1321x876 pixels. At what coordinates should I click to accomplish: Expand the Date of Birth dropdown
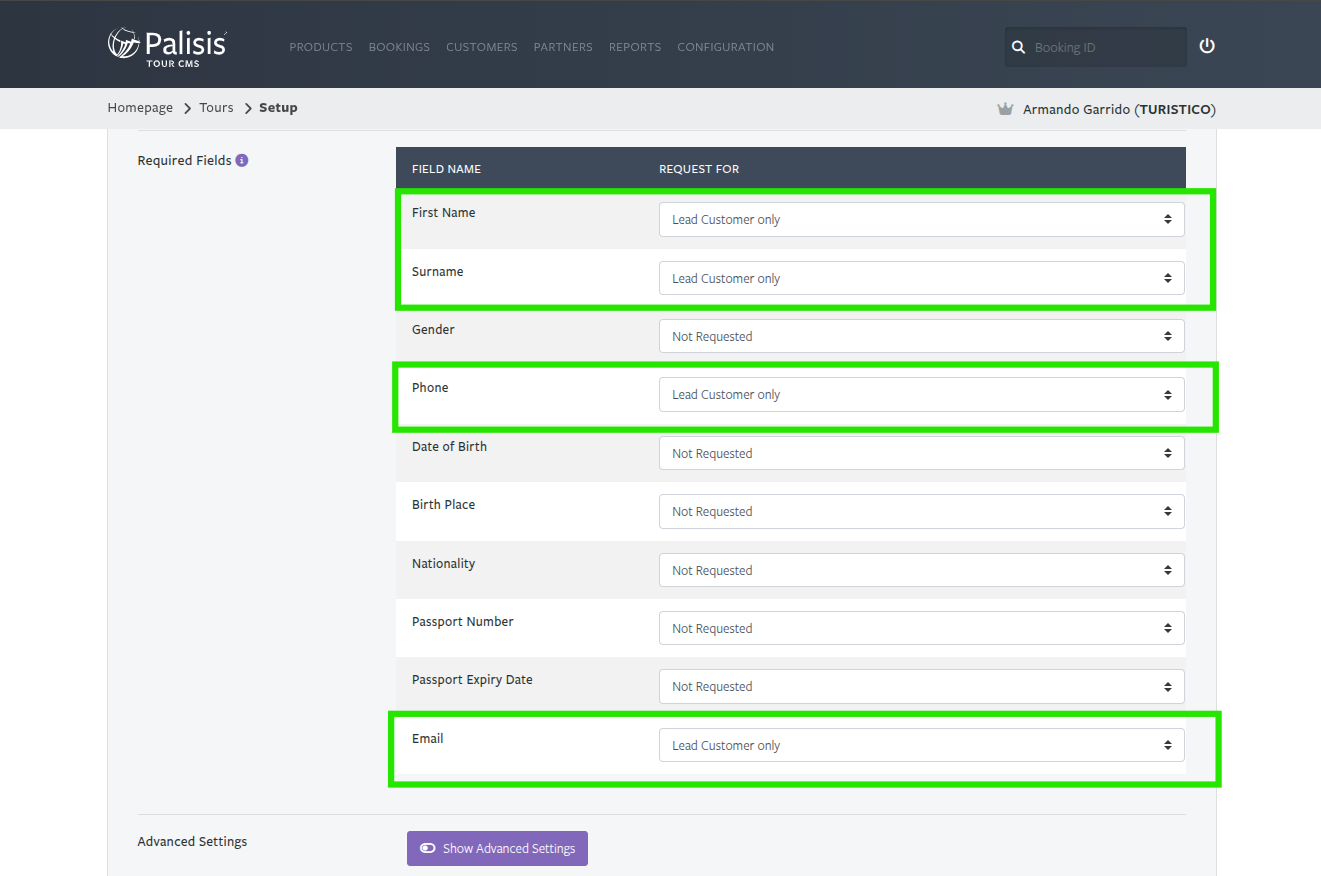[x=921, y=453]
